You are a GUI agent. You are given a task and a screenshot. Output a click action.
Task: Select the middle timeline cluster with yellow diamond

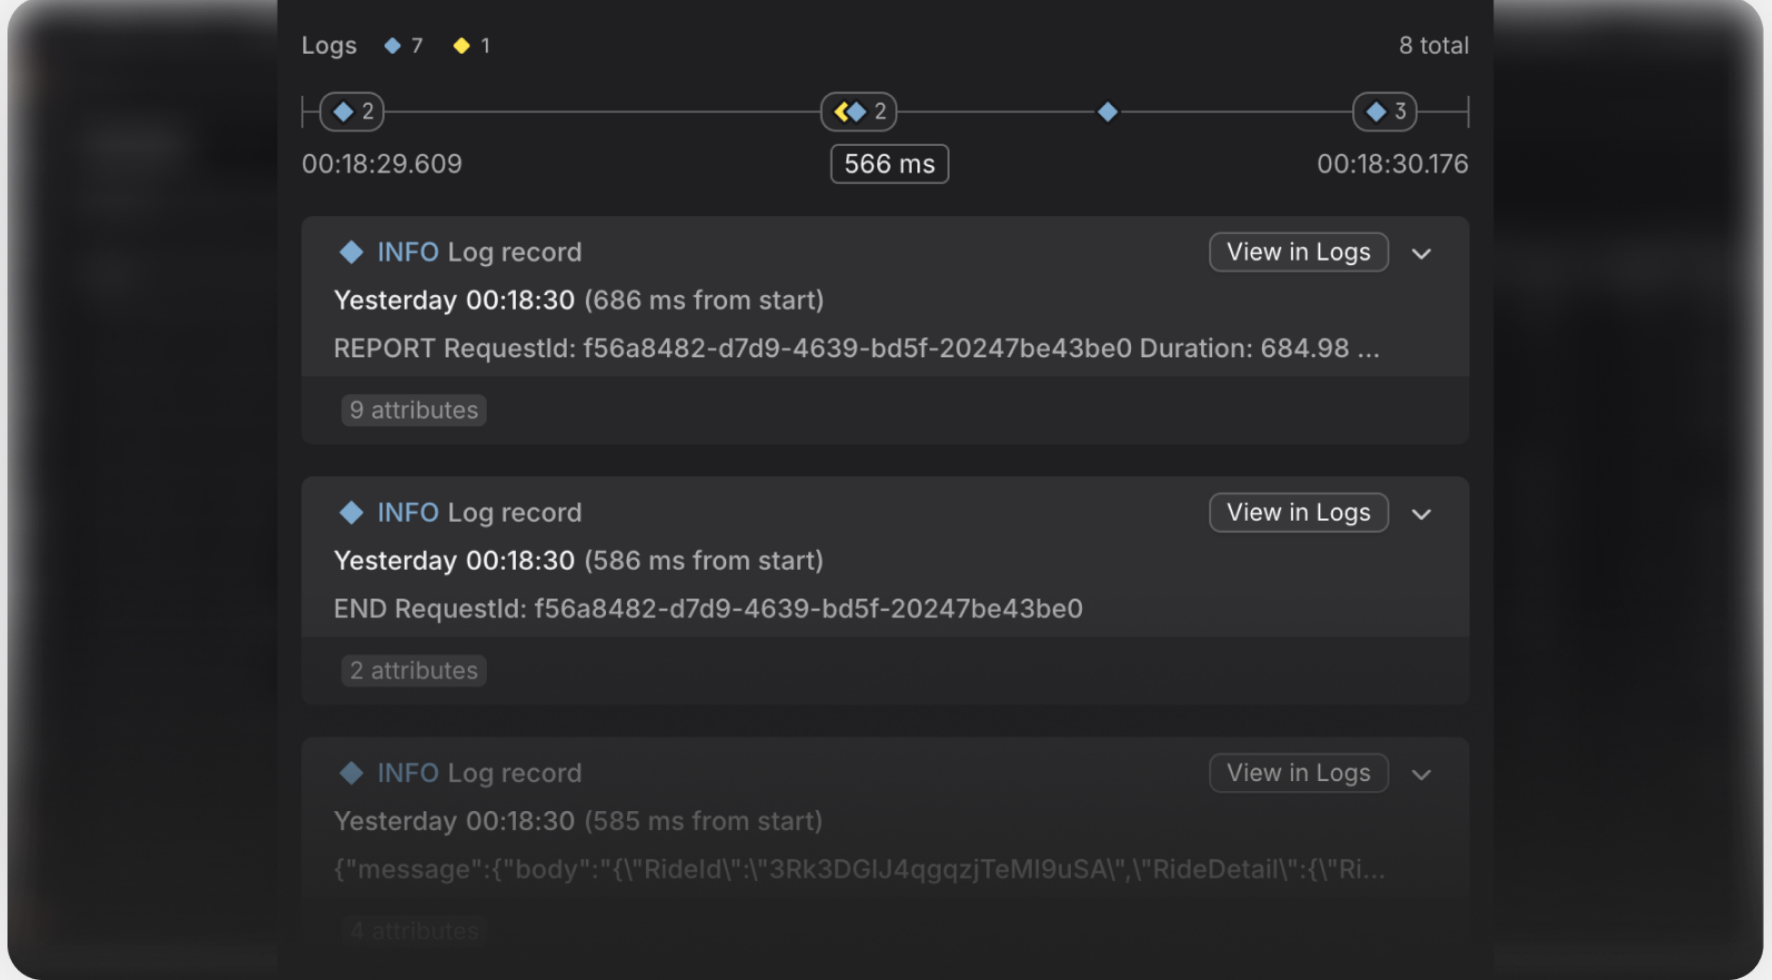859,112
